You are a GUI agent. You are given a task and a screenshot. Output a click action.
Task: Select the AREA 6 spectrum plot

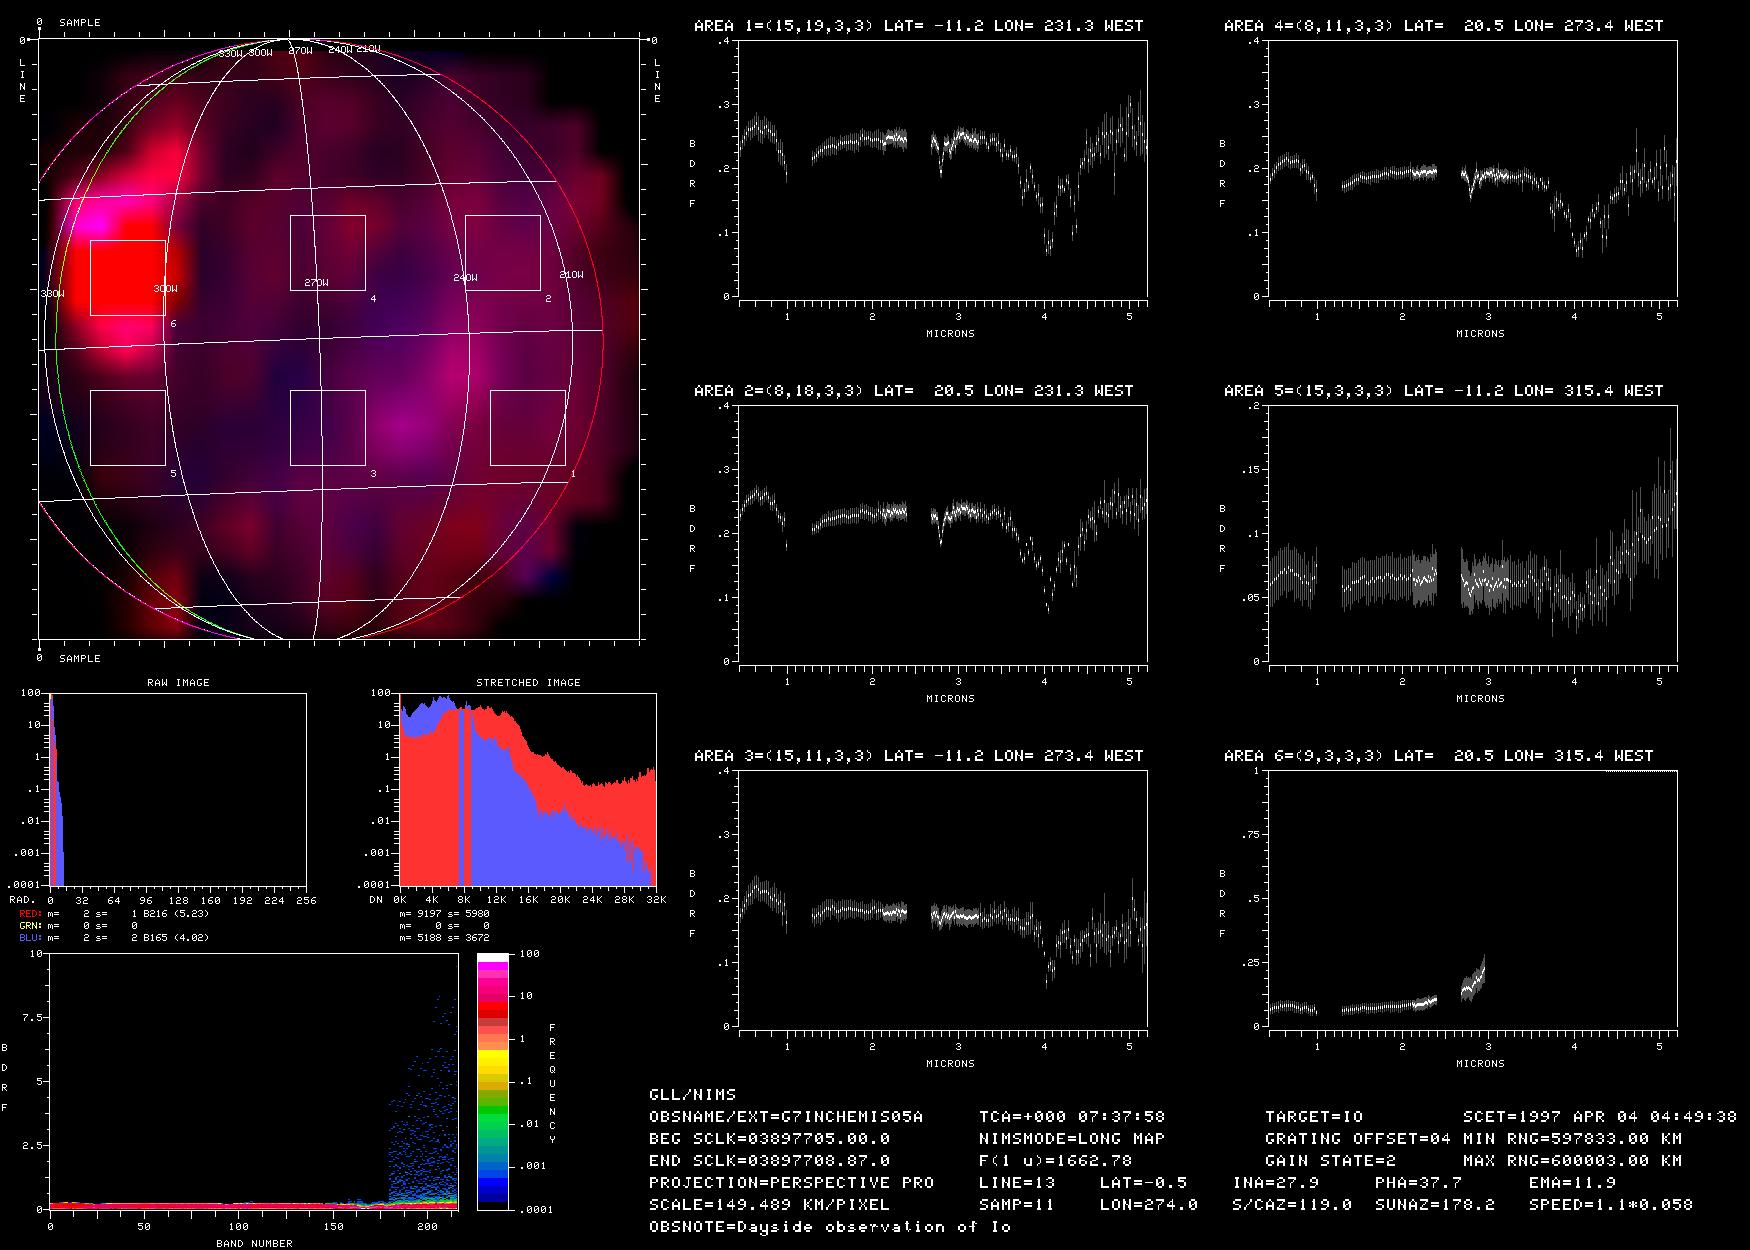click(x=1473, y=899)
